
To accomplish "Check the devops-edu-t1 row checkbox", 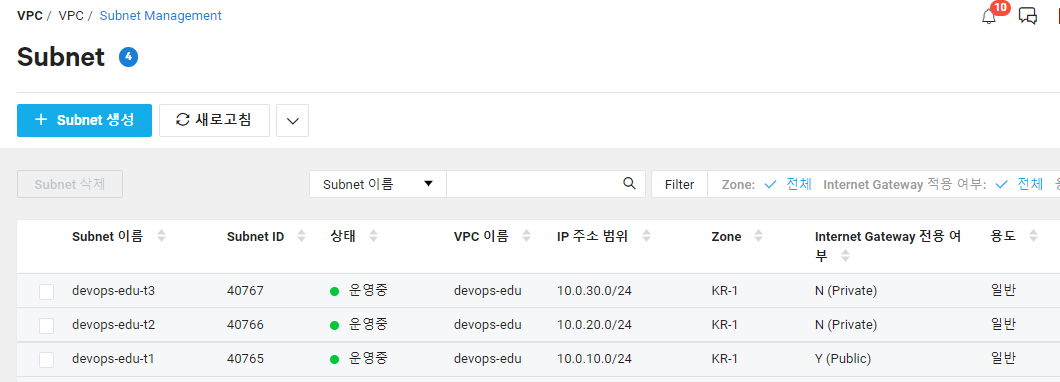I will point(46,359).
